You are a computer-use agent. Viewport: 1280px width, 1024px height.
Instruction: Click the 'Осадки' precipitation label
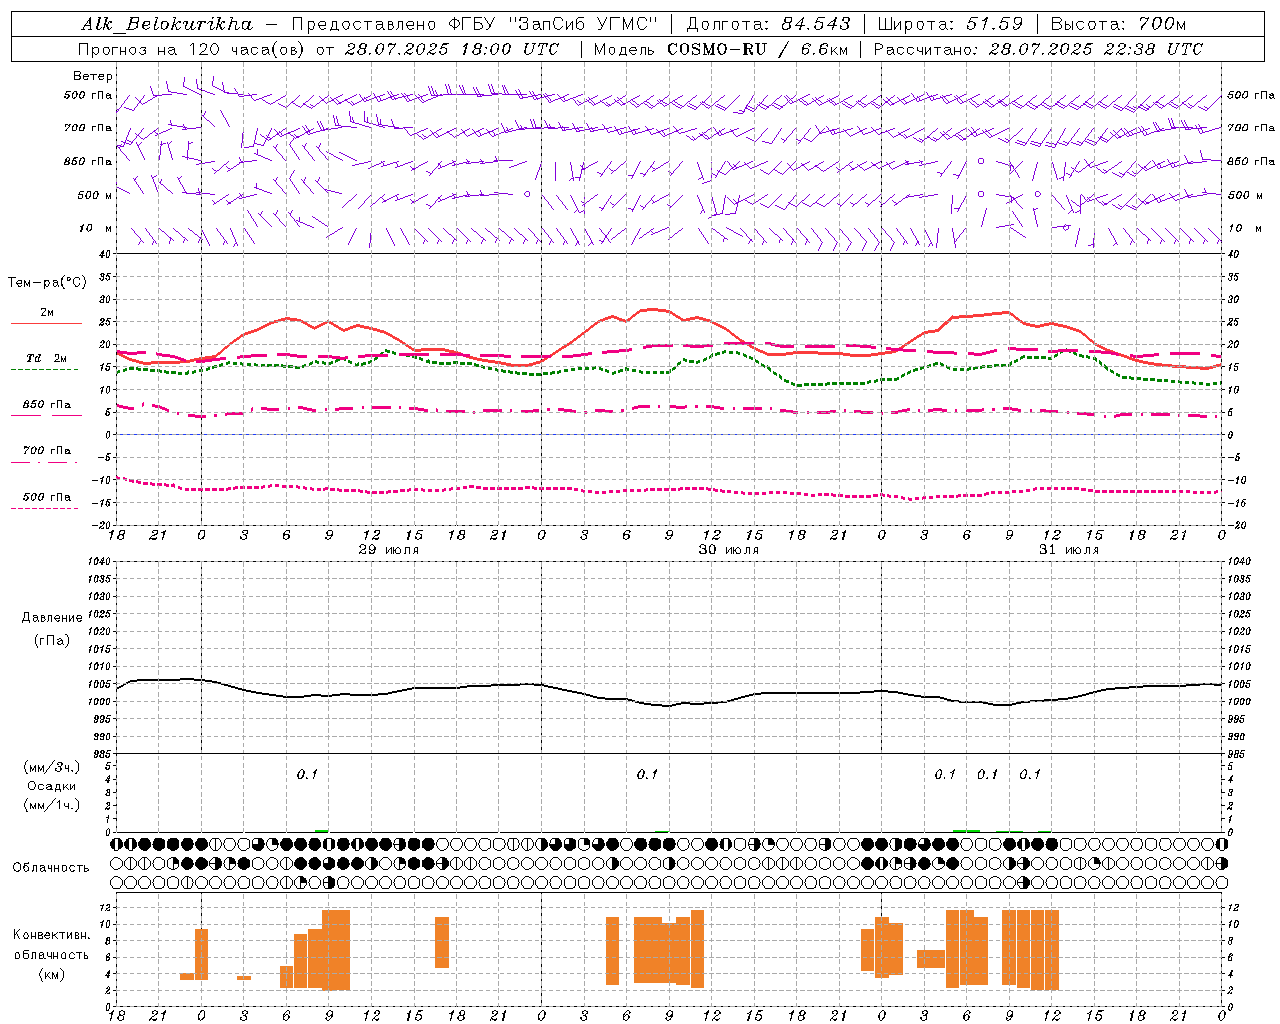click(x=52, y=786)
